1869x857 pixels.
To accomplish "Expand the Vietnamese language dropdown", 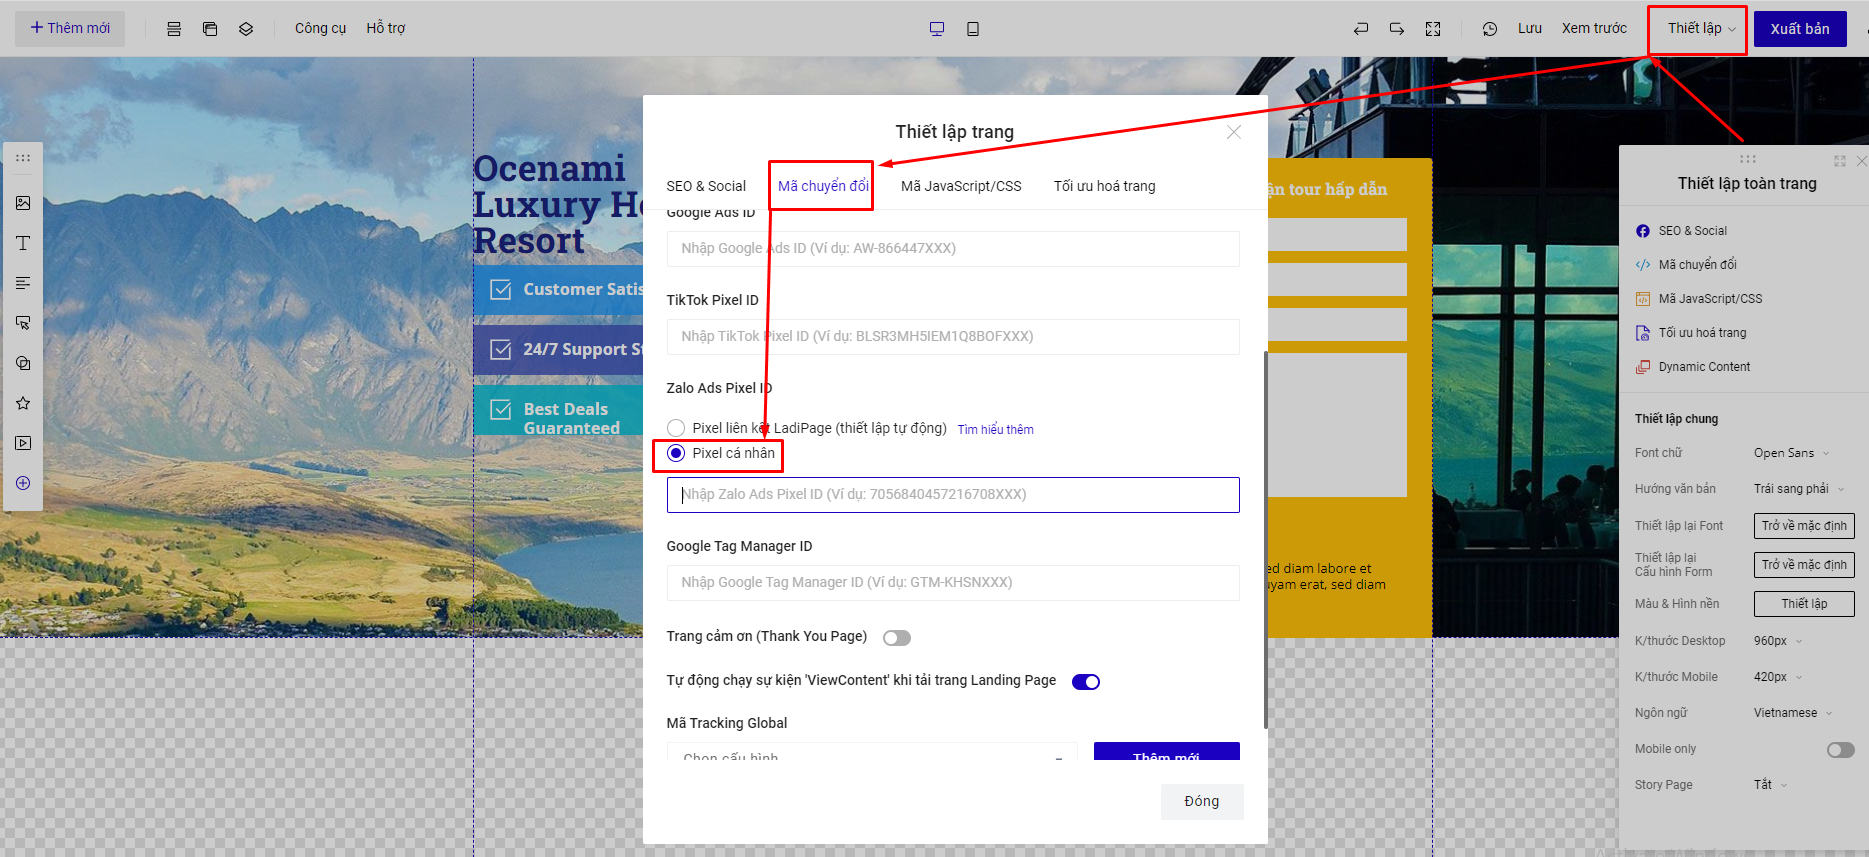I will [x=1792, y=713].
